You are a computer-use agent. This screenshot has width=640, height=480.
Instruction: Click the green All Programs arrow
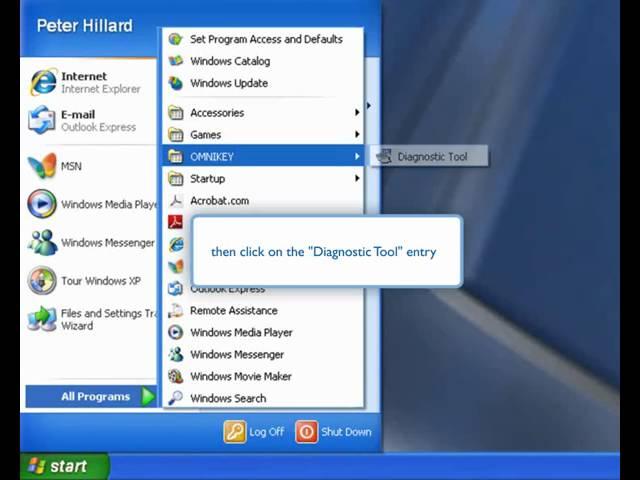click(x=148, y=397)
